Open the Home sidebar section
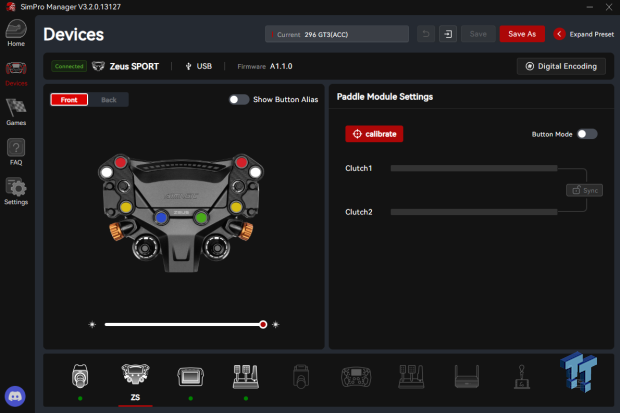The height and width of the screenshot is (413, 620). coord(16,33)
